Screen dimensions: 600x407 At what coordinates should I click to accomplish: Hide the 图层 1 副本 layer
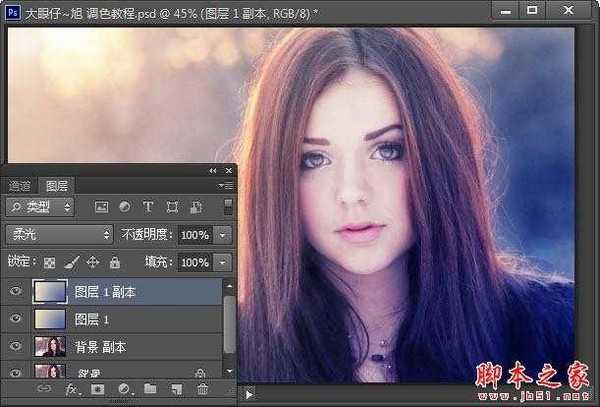click(14, 292)
